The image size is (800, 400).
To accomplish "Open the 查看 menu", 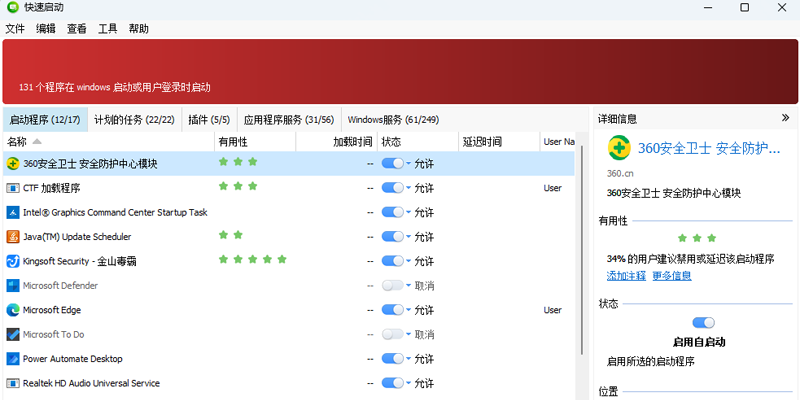I will click(77, 29).
